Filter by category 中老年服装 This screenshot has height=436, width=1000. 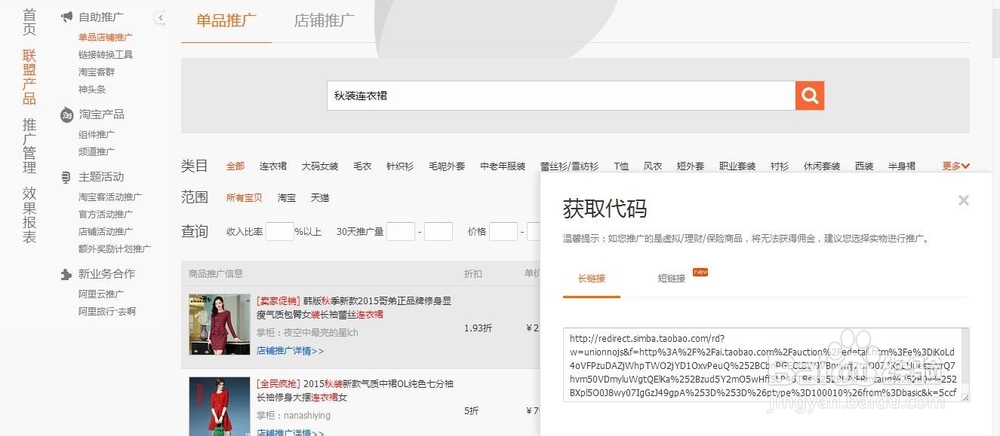point(503,166)
